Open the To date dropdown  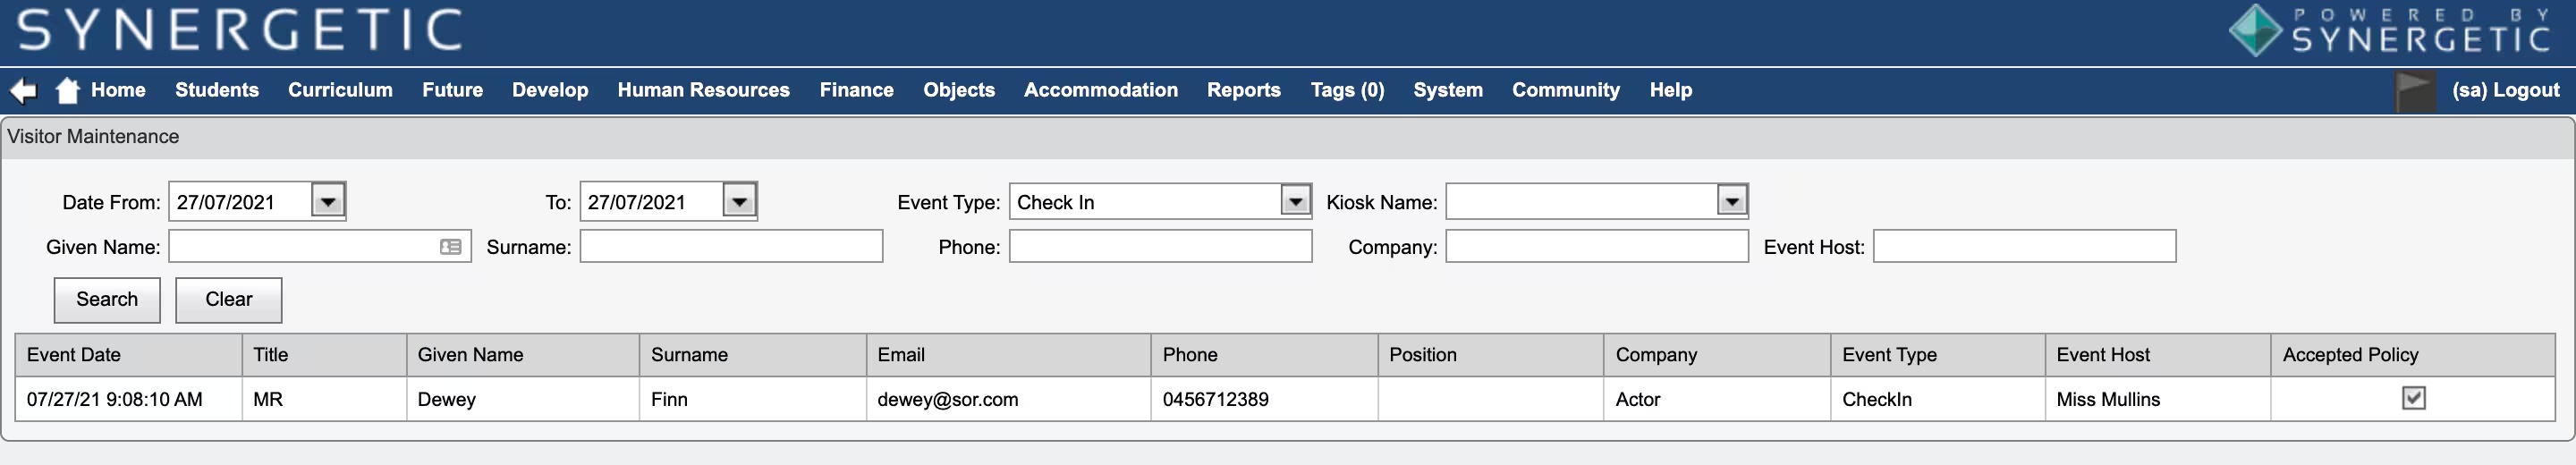pyautogui.click(x=739, y=202)
